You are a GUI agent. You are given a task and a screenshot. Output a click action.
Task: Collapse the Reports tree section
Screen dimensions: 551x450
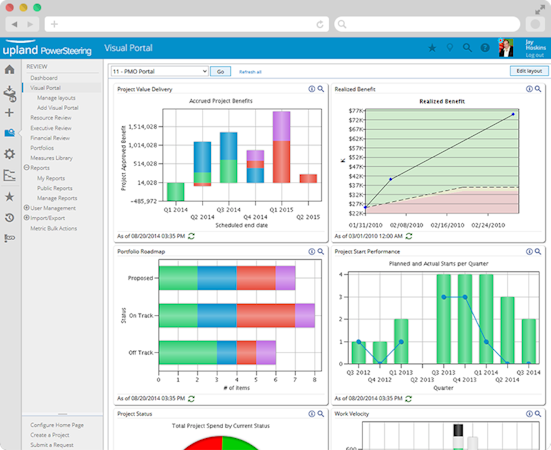click(x=26, y=168)
